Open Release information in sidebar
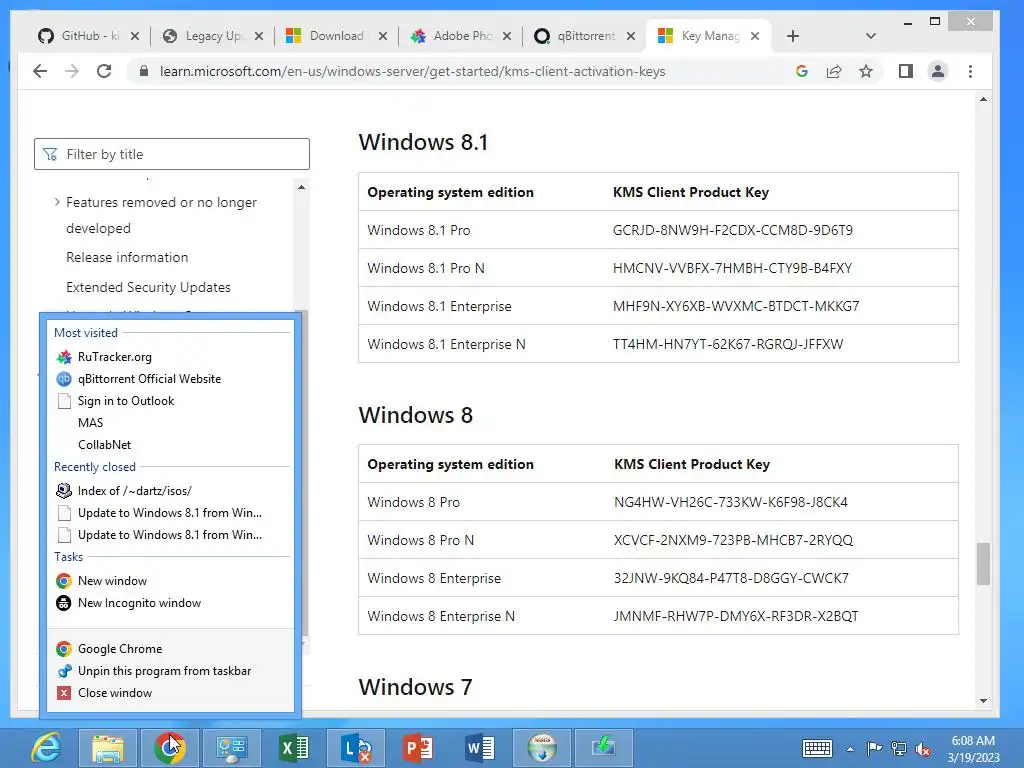This screenshot has height=768, width=1024. tap(127, 257)
